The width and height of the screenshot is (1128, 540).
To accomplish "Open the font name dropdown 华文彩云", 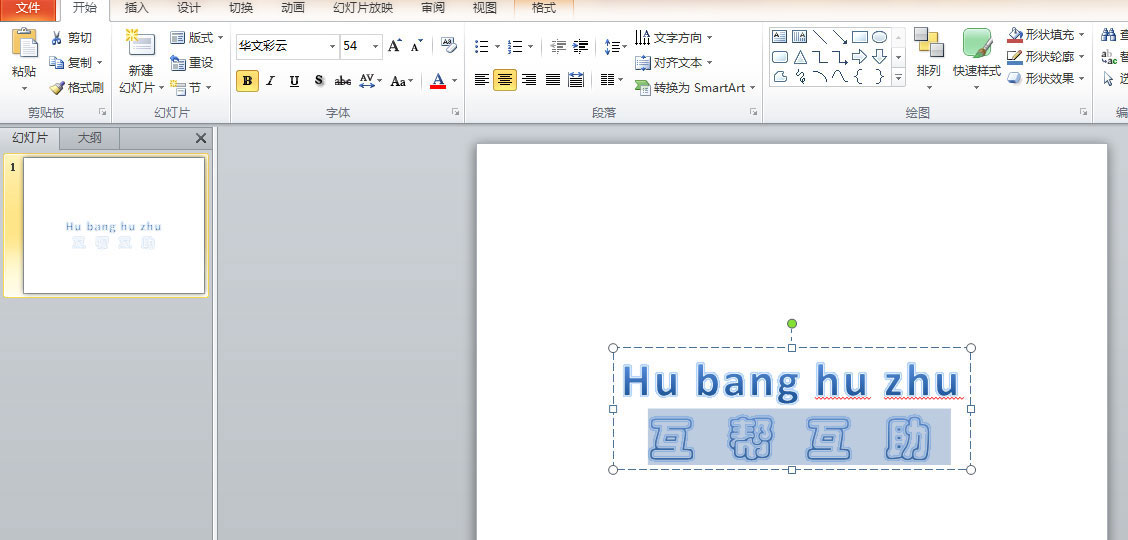I will tap(332, 47).
